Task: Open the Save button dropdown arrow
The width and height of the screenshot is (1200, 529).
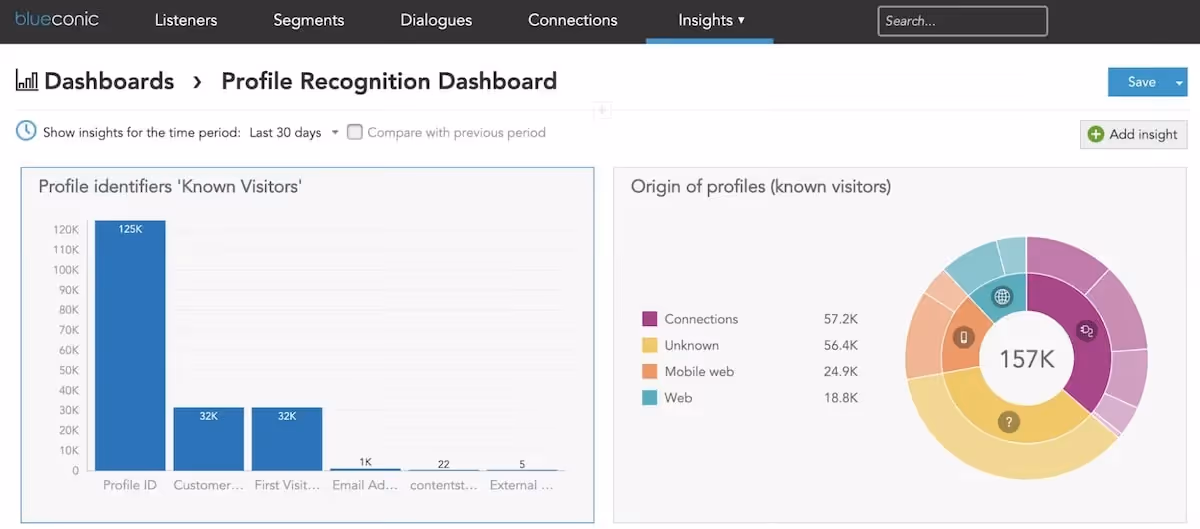Action: [x=1180, y=82]
